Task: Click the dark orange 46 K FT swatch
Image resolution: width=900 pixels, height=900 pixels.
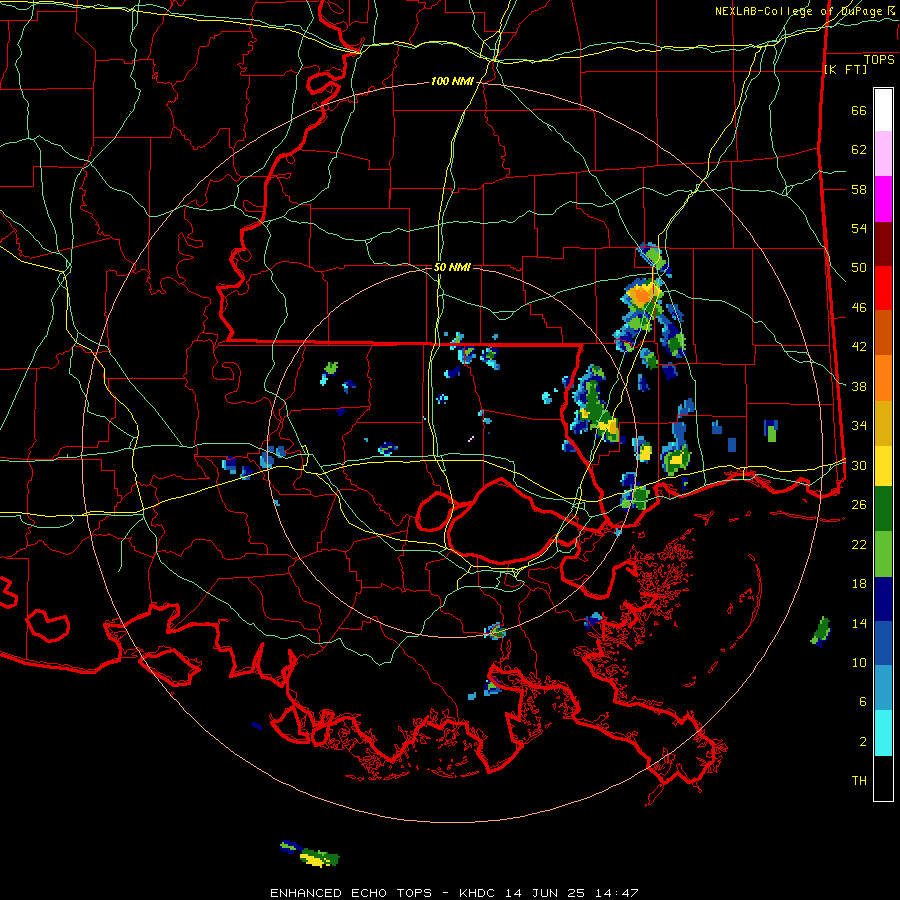Action: (x=883, y=333)
